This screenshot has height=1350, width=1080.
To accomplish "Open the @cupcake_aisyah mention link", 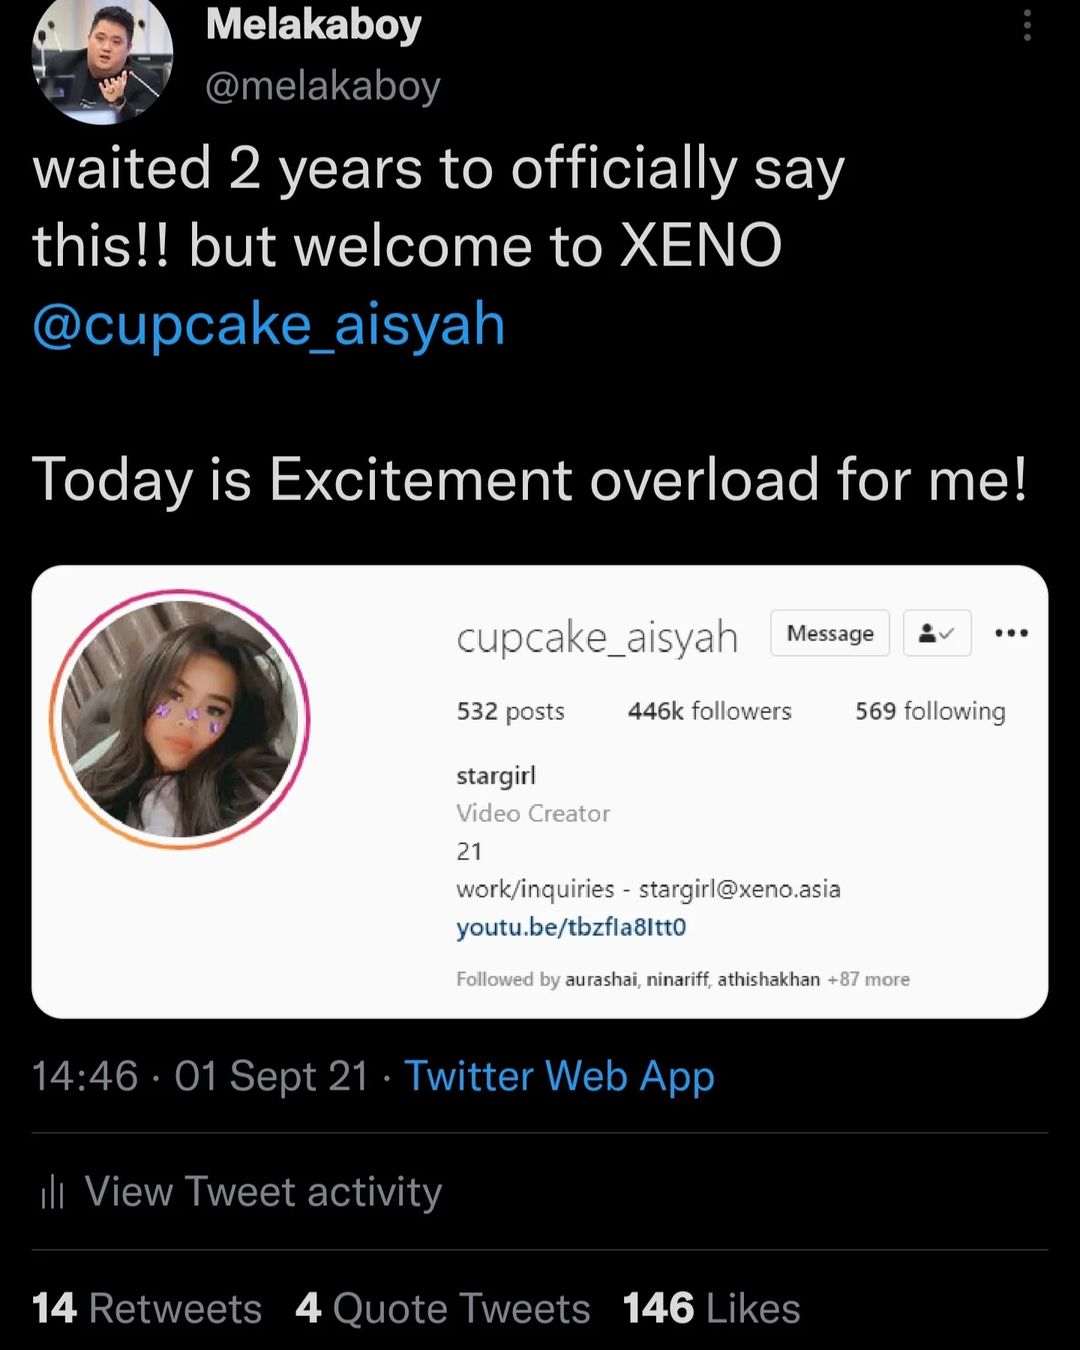I will click(x=268, y=325).
